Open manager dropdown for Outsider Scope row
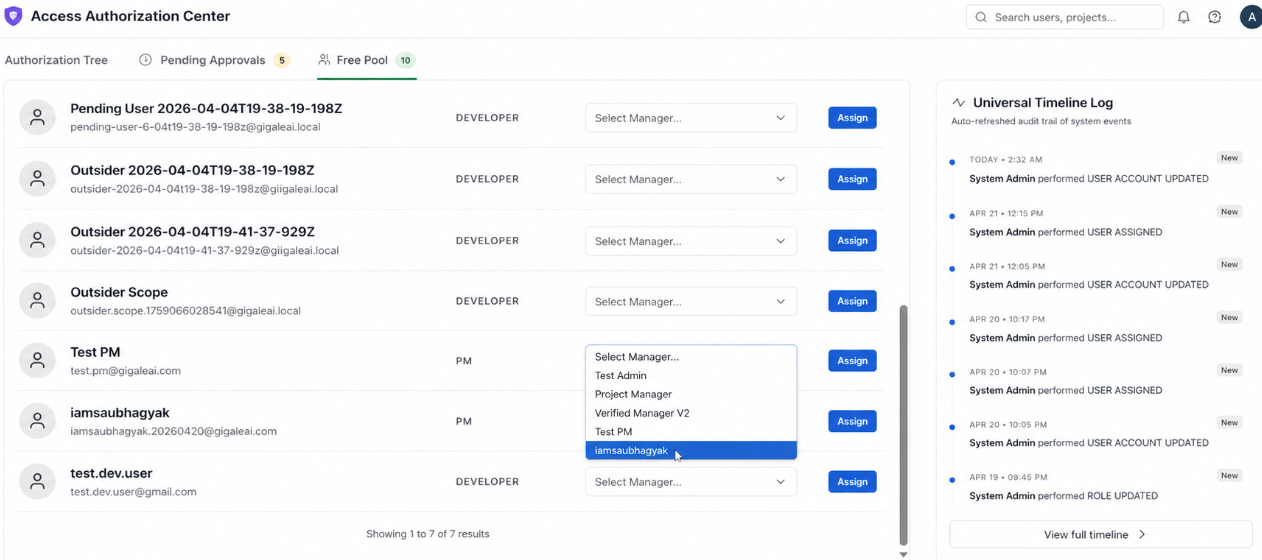1262x560 pixels. pos(691,301)
